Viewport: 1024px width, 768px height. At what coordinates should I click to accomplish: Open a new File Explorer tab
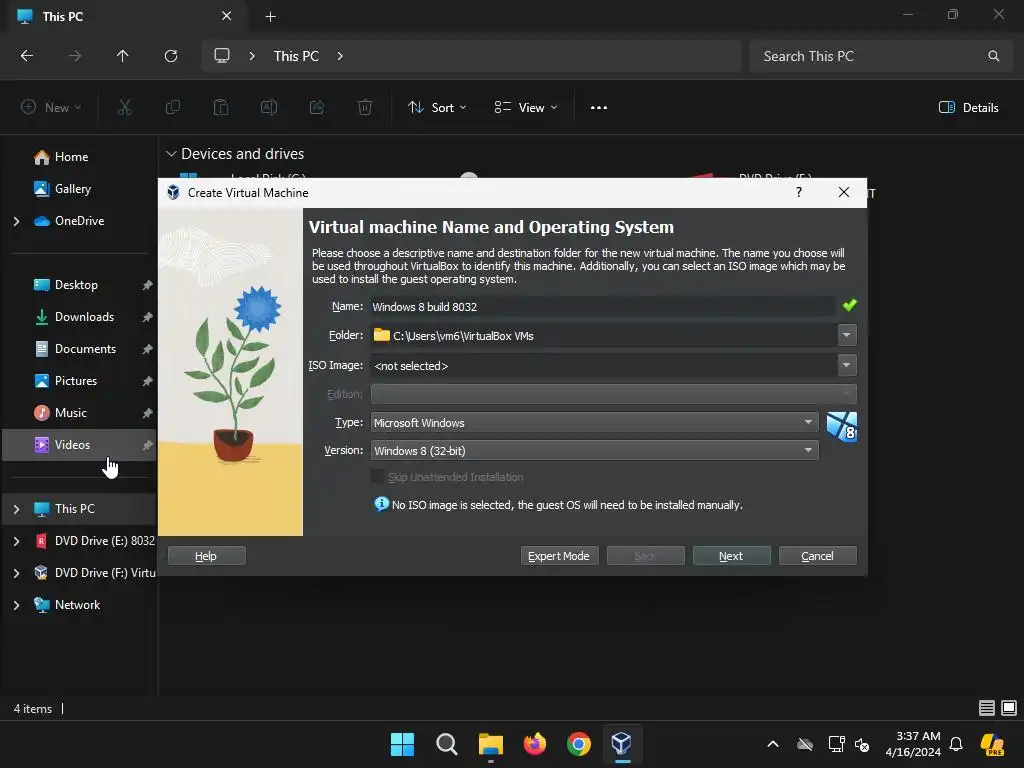(x=270, y=16)
